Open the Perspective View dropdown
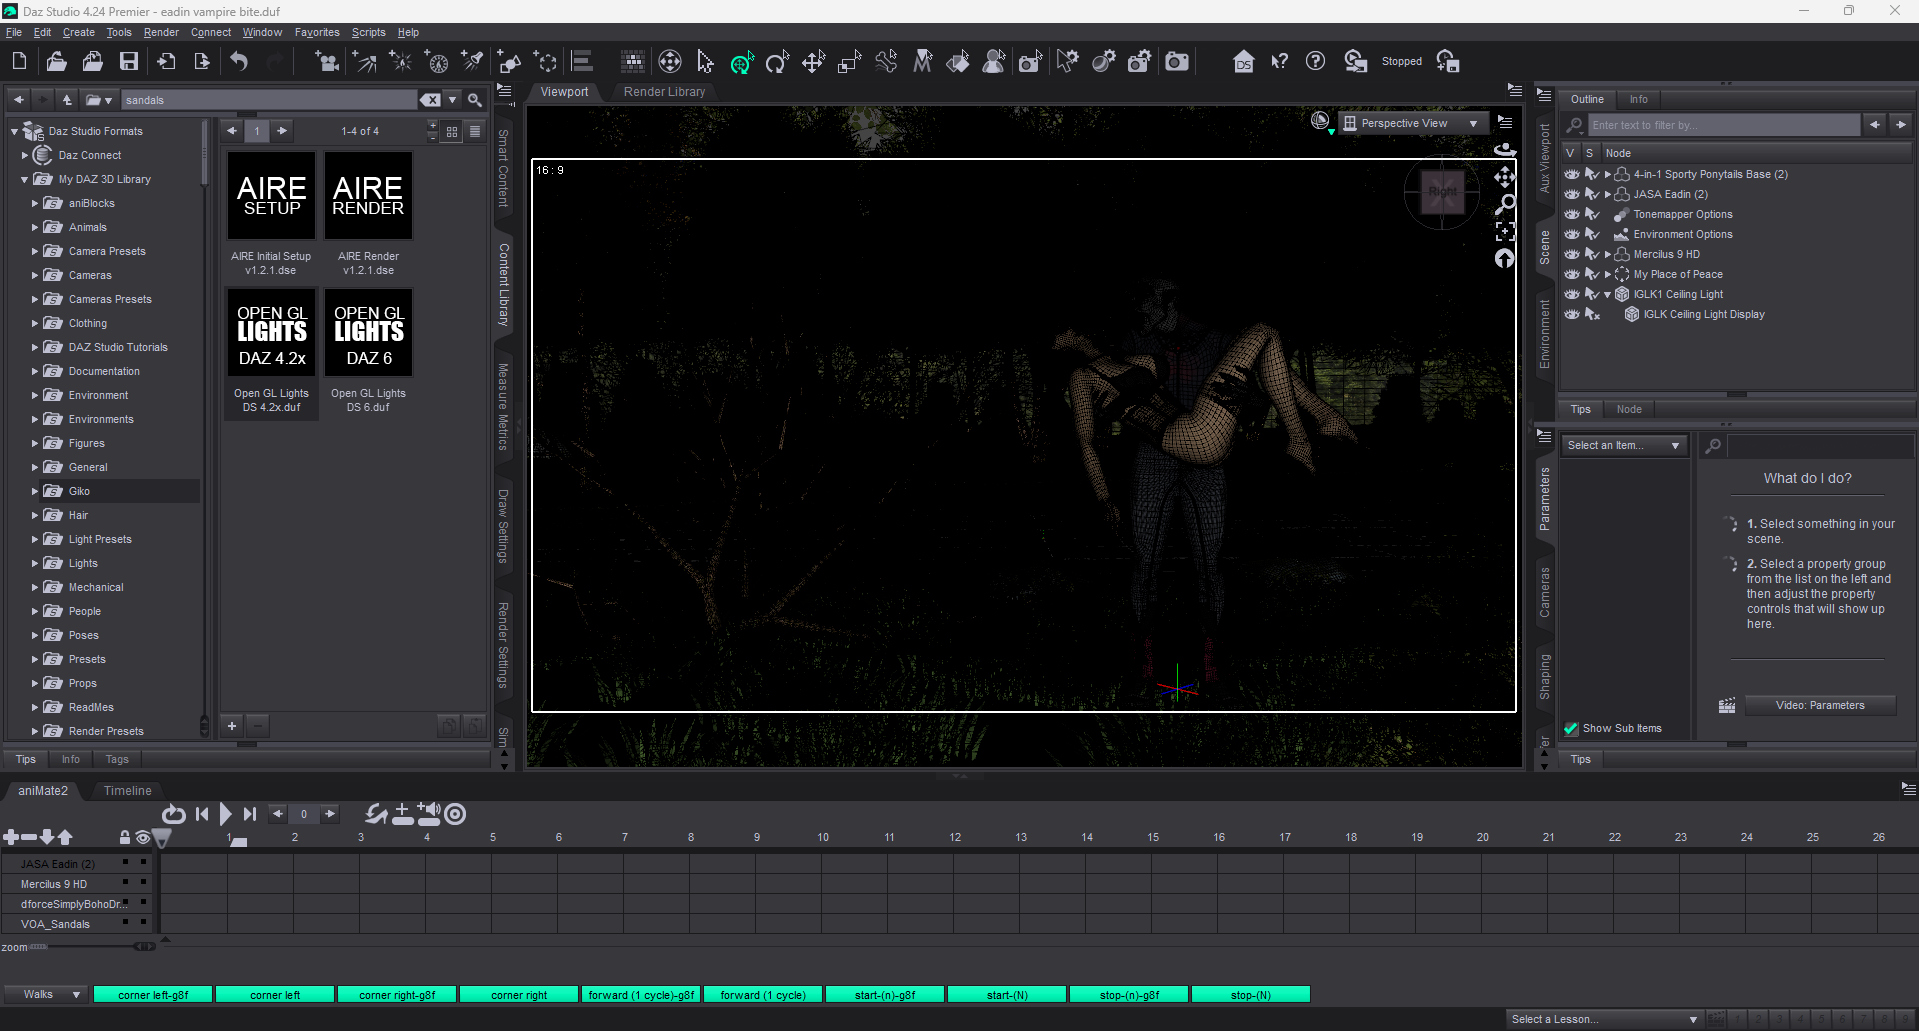 (x=1411, y=123)
